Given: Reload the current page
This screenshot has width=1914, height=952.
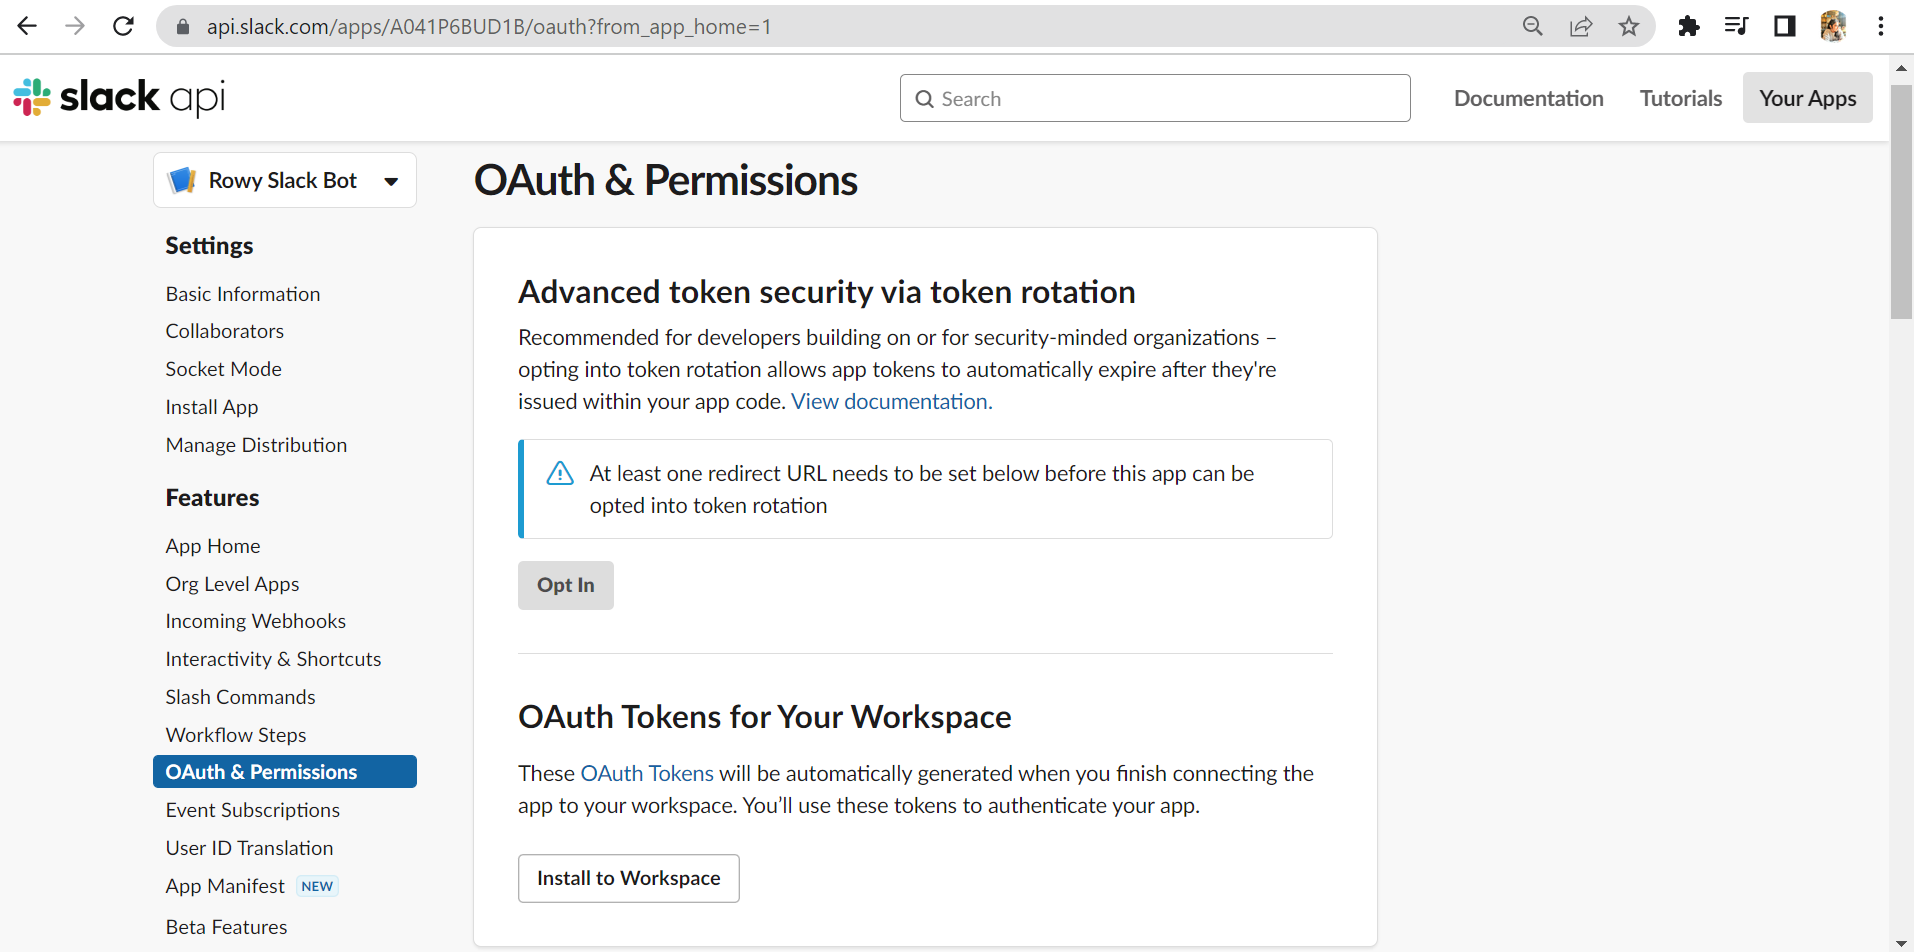Looking at the screenshot, I should (x=123, y=26).
